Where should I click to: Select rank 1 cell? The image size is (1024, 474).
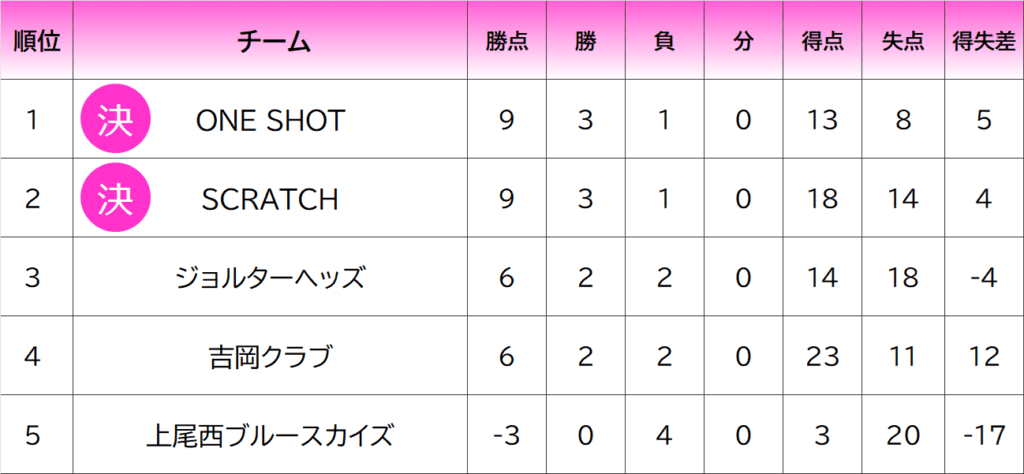pos(37,120)
